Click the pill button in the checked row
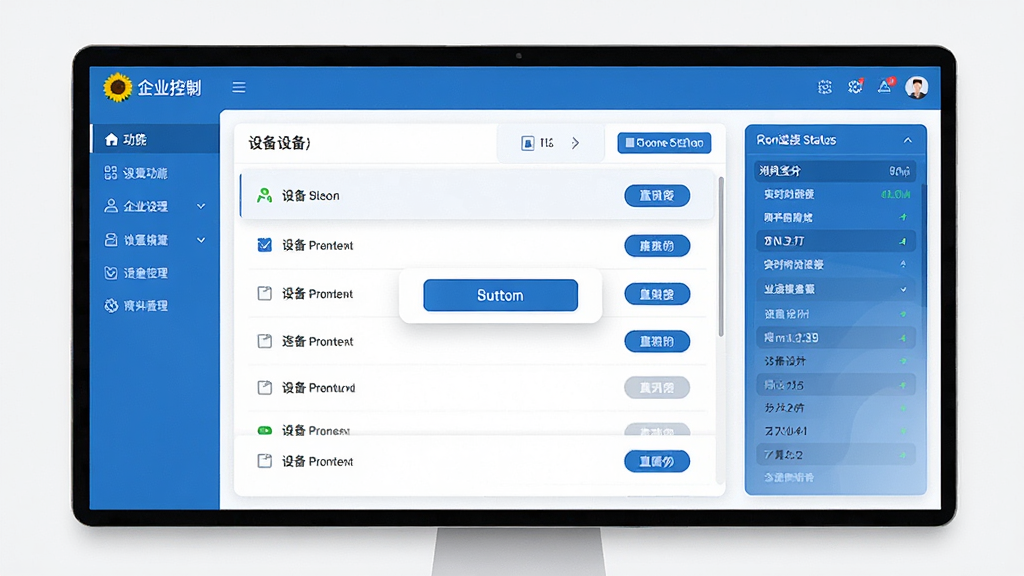1024x576 pixels. click(x=657, y=246)
